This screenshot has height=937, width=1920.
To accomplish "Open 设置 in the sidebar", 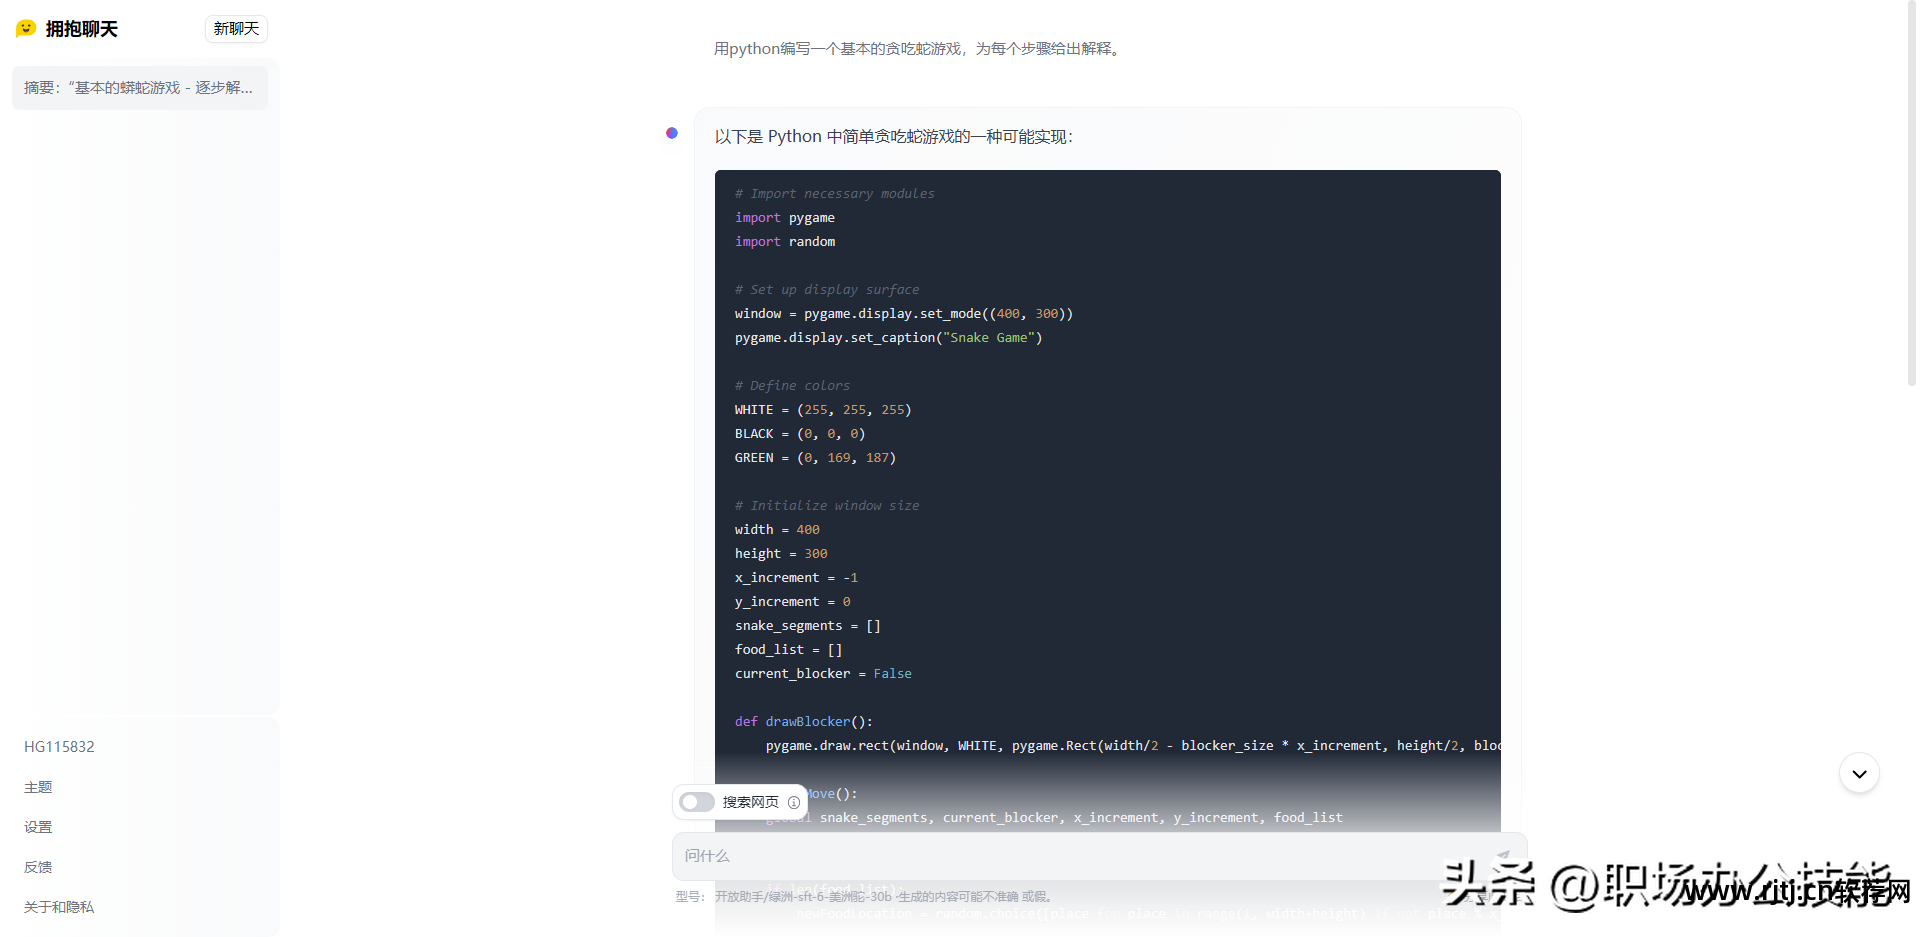I will tap(38, 827).
